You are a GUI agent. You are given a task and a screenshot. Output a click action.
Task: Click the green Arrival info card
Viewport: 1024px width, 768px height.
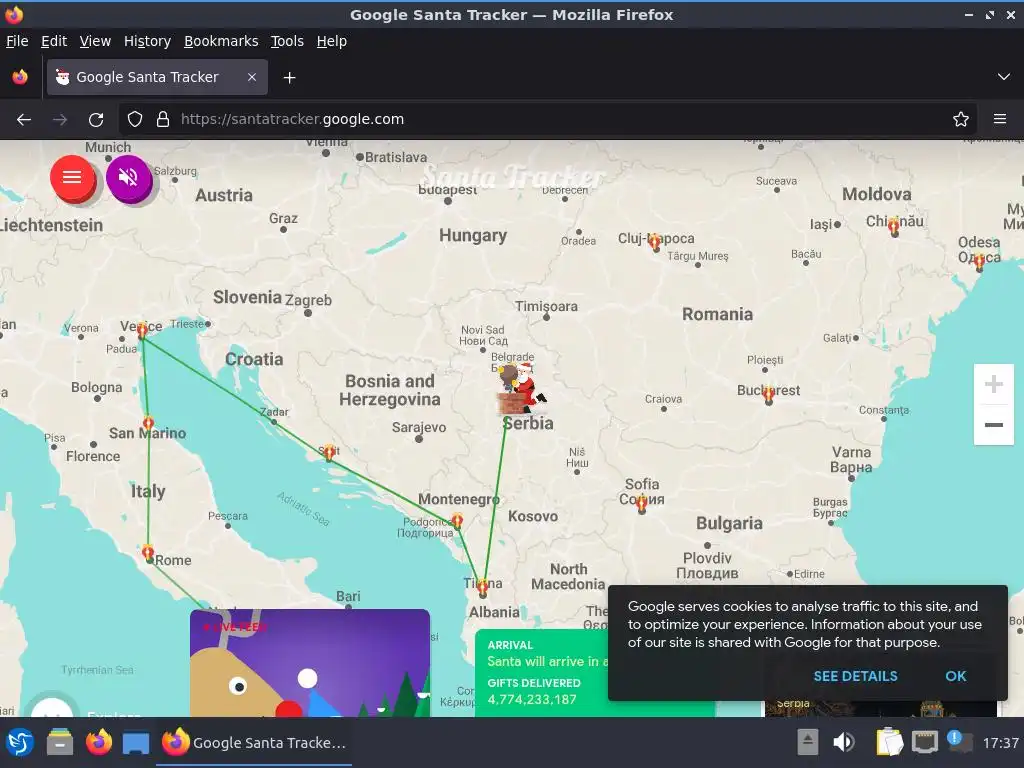(x=542, y=673)
